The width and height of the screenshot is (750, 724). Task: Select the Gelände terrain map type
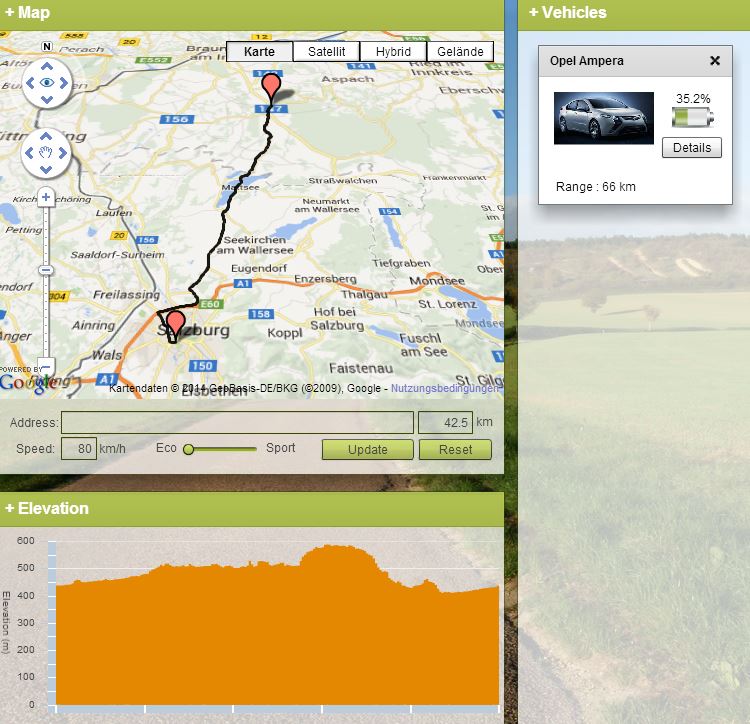click(460, 52)
